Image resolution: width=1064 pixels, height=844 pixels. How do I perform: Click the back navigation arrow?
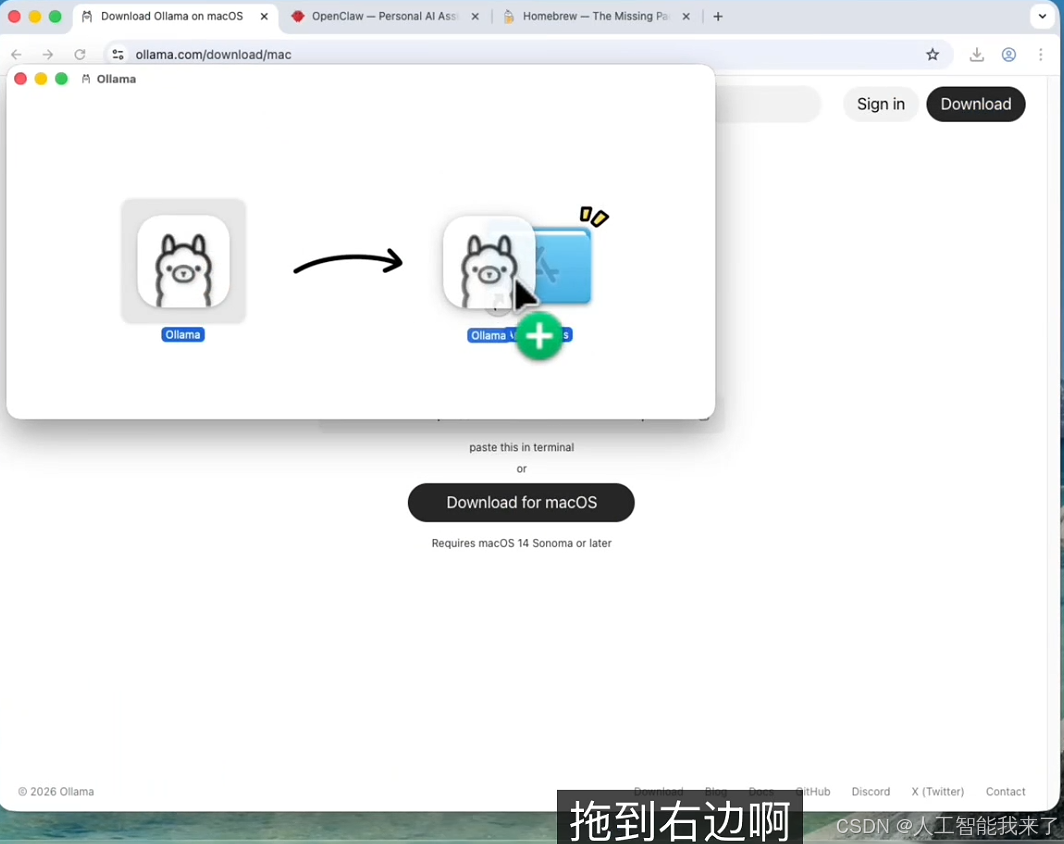click(16, 54)
